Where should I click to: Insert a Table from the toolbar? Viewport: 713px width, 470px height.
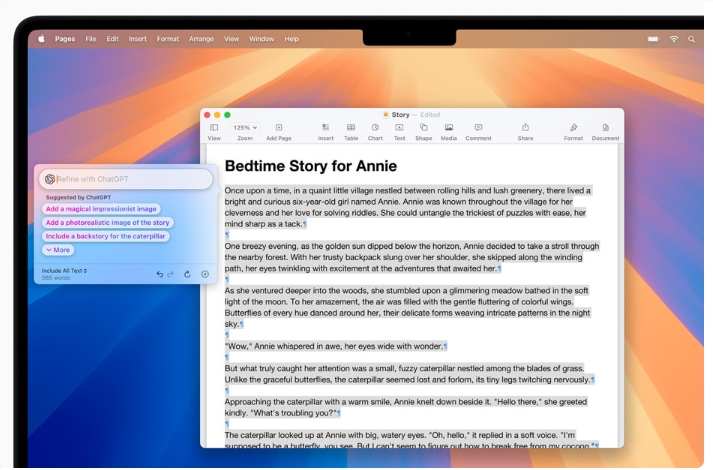(351, 128)
